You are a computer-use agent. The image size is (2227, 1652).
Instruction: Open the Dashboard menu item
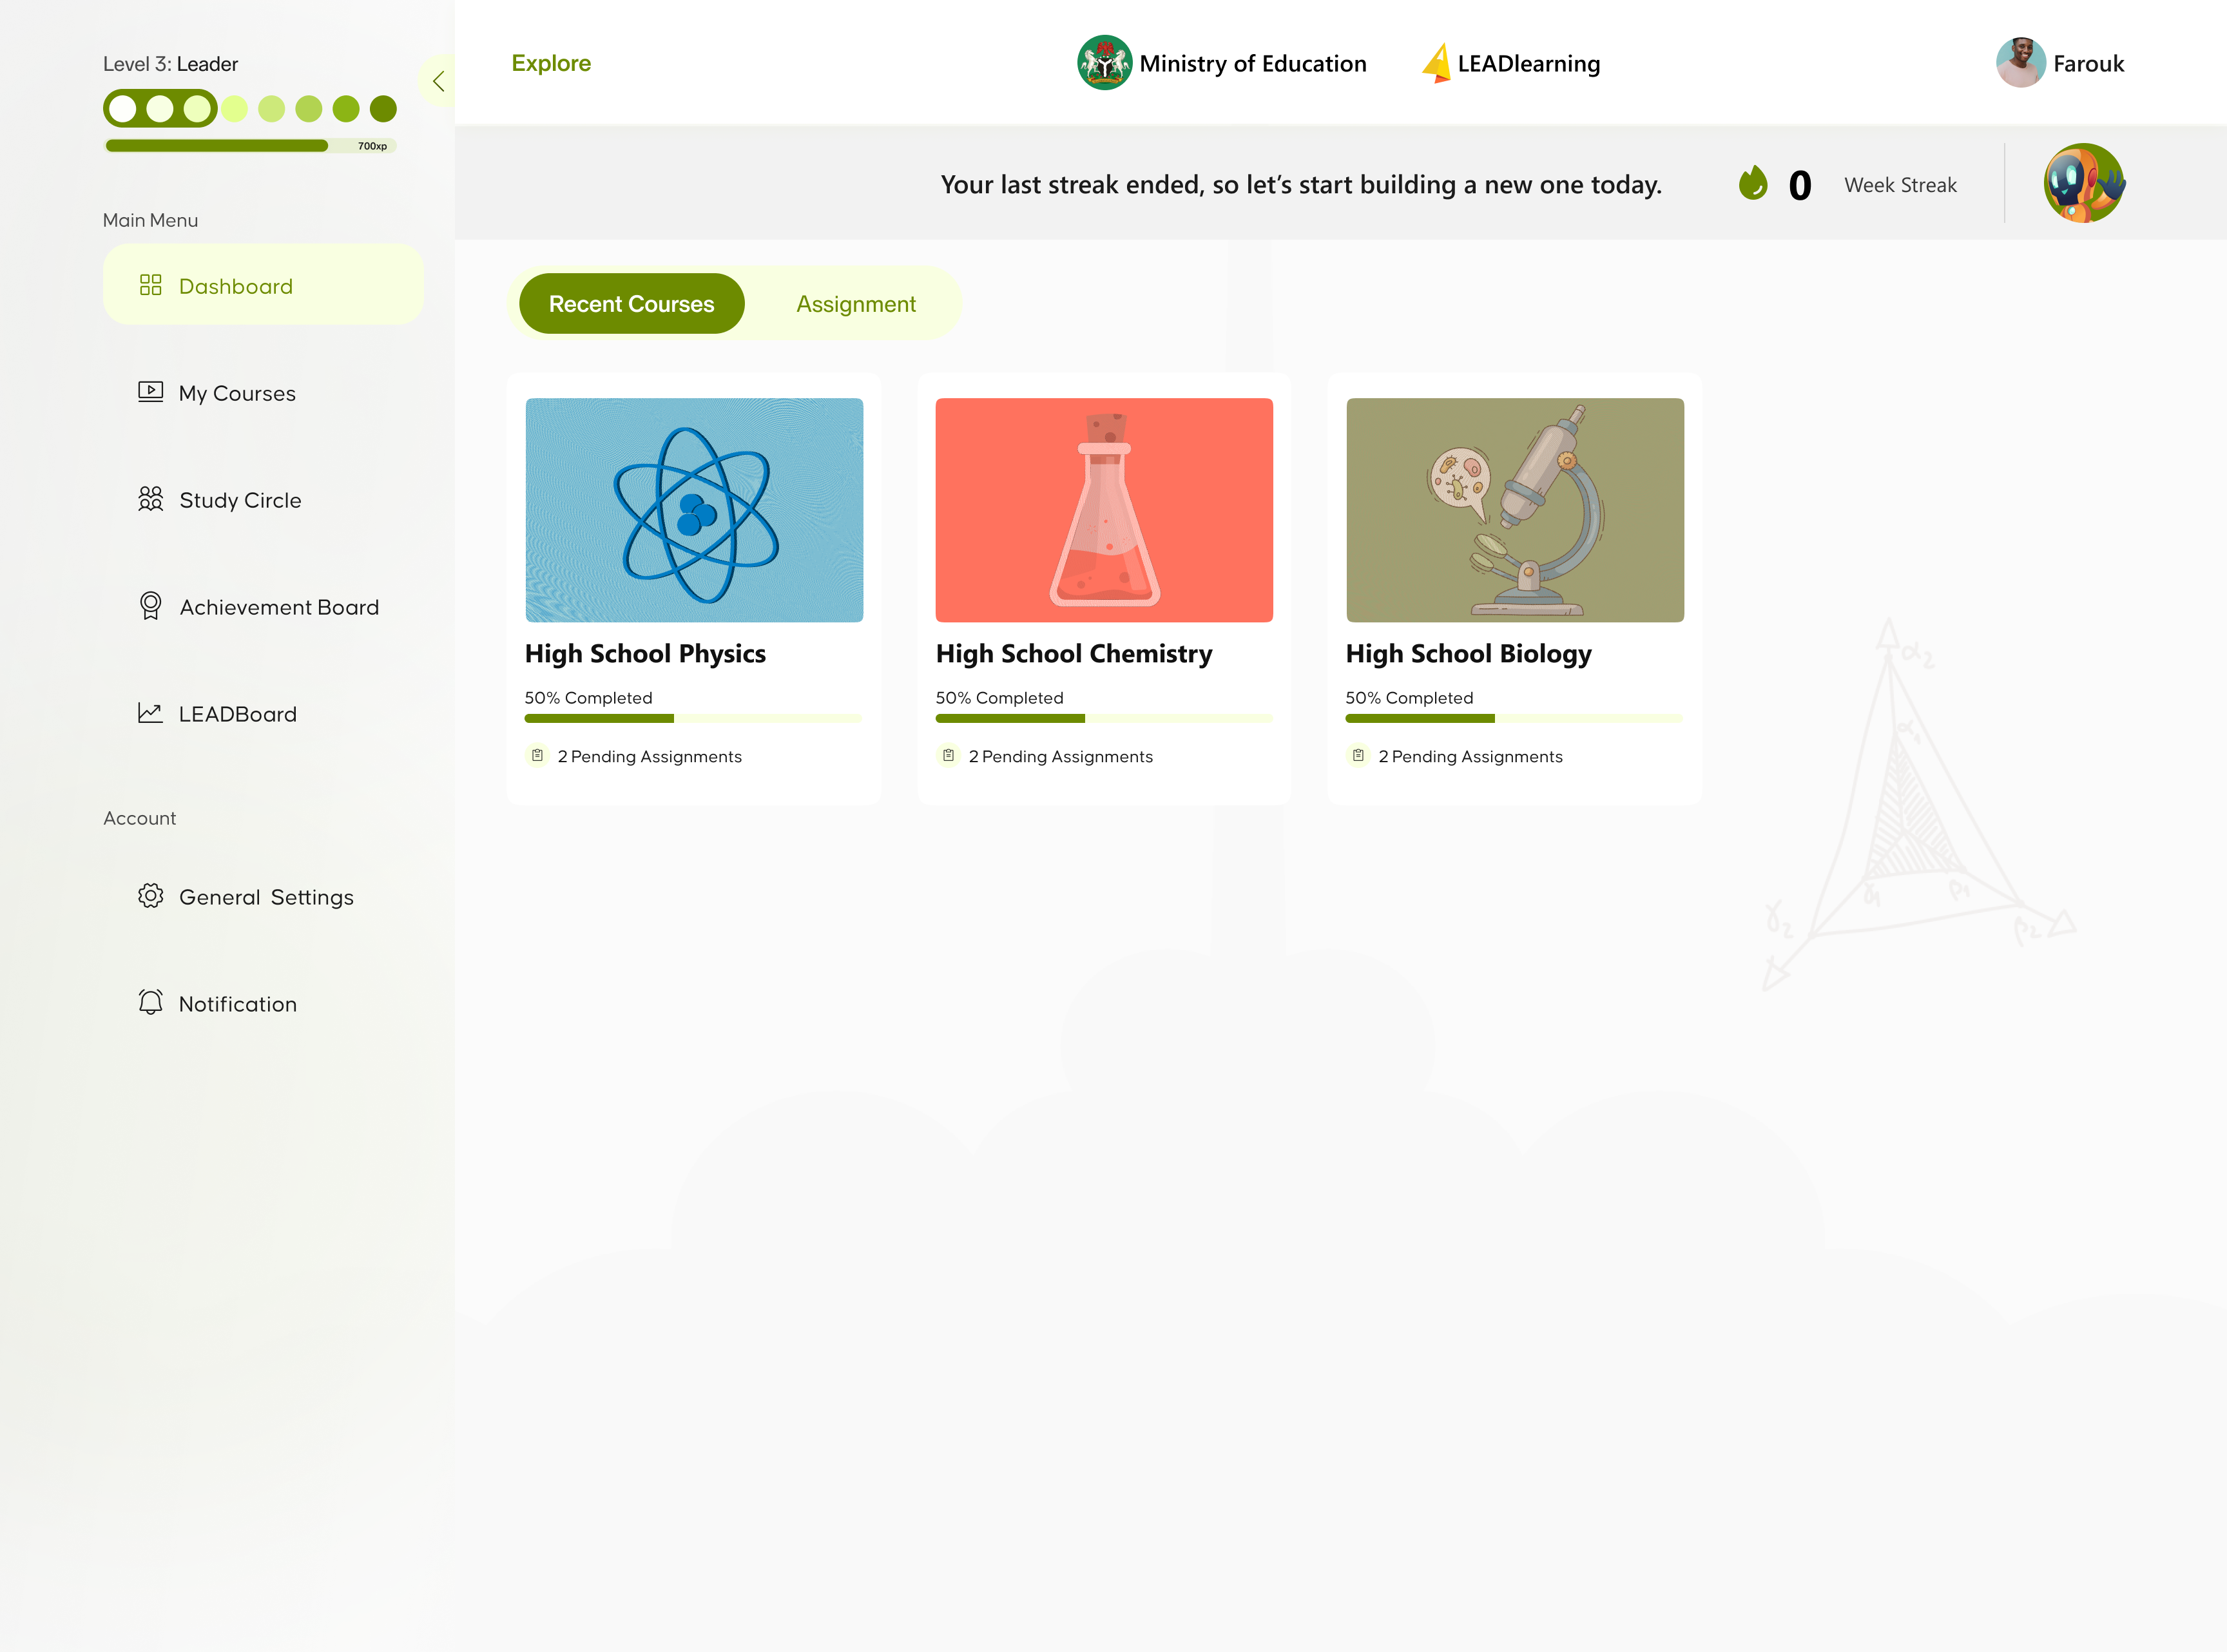(263, 285)
